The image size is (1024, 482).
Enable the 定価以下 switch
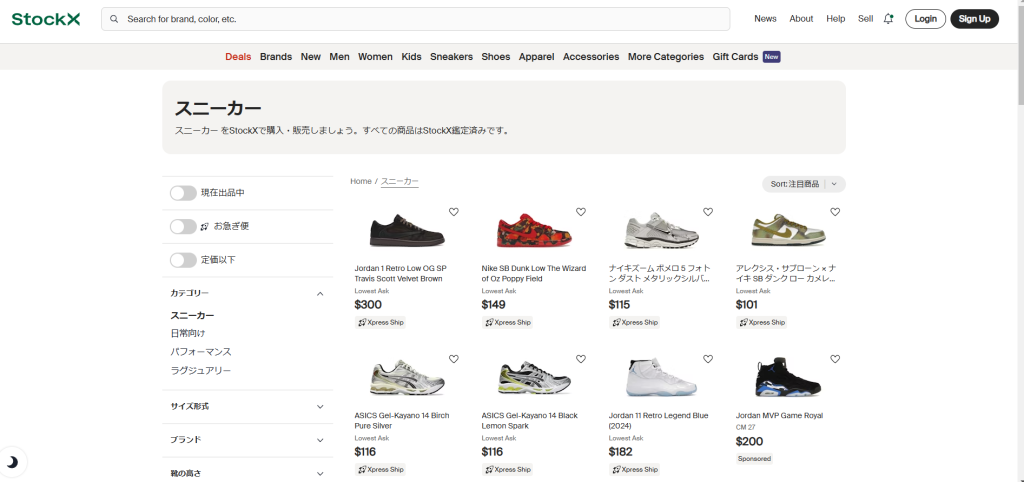coord(183,260)
